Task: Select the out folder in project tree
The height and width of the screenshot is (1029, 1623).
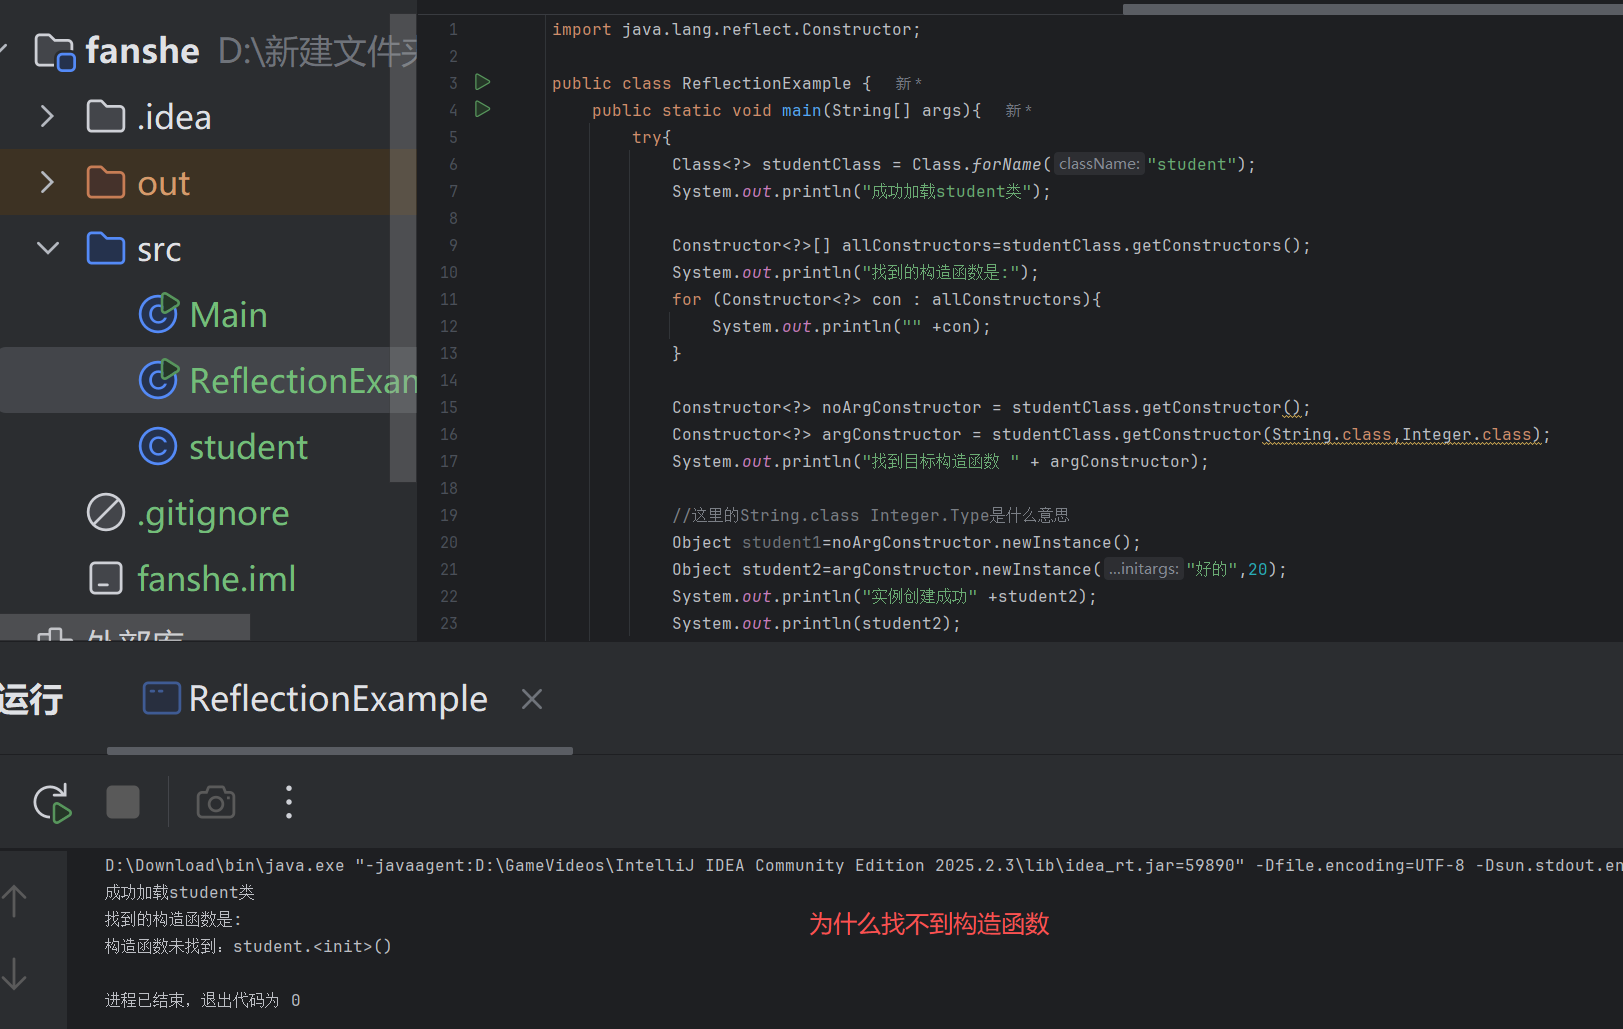Action: tap(164, 183)
